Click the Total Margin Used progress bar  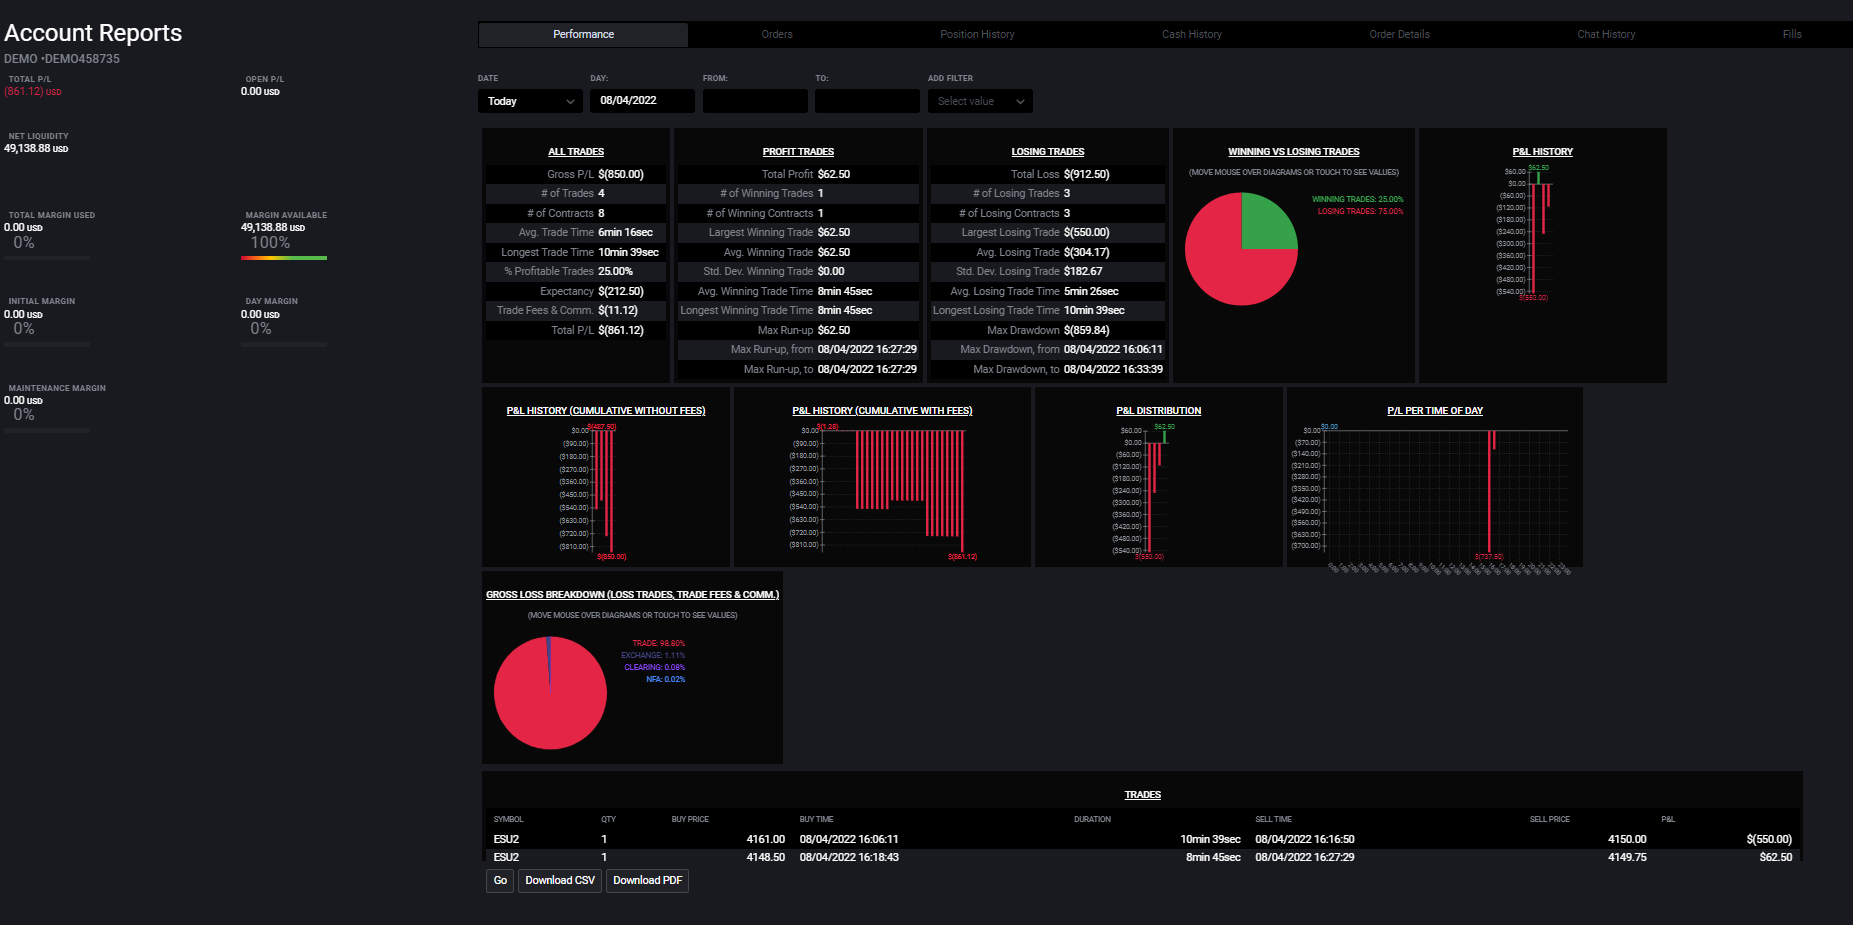[47, 258]
